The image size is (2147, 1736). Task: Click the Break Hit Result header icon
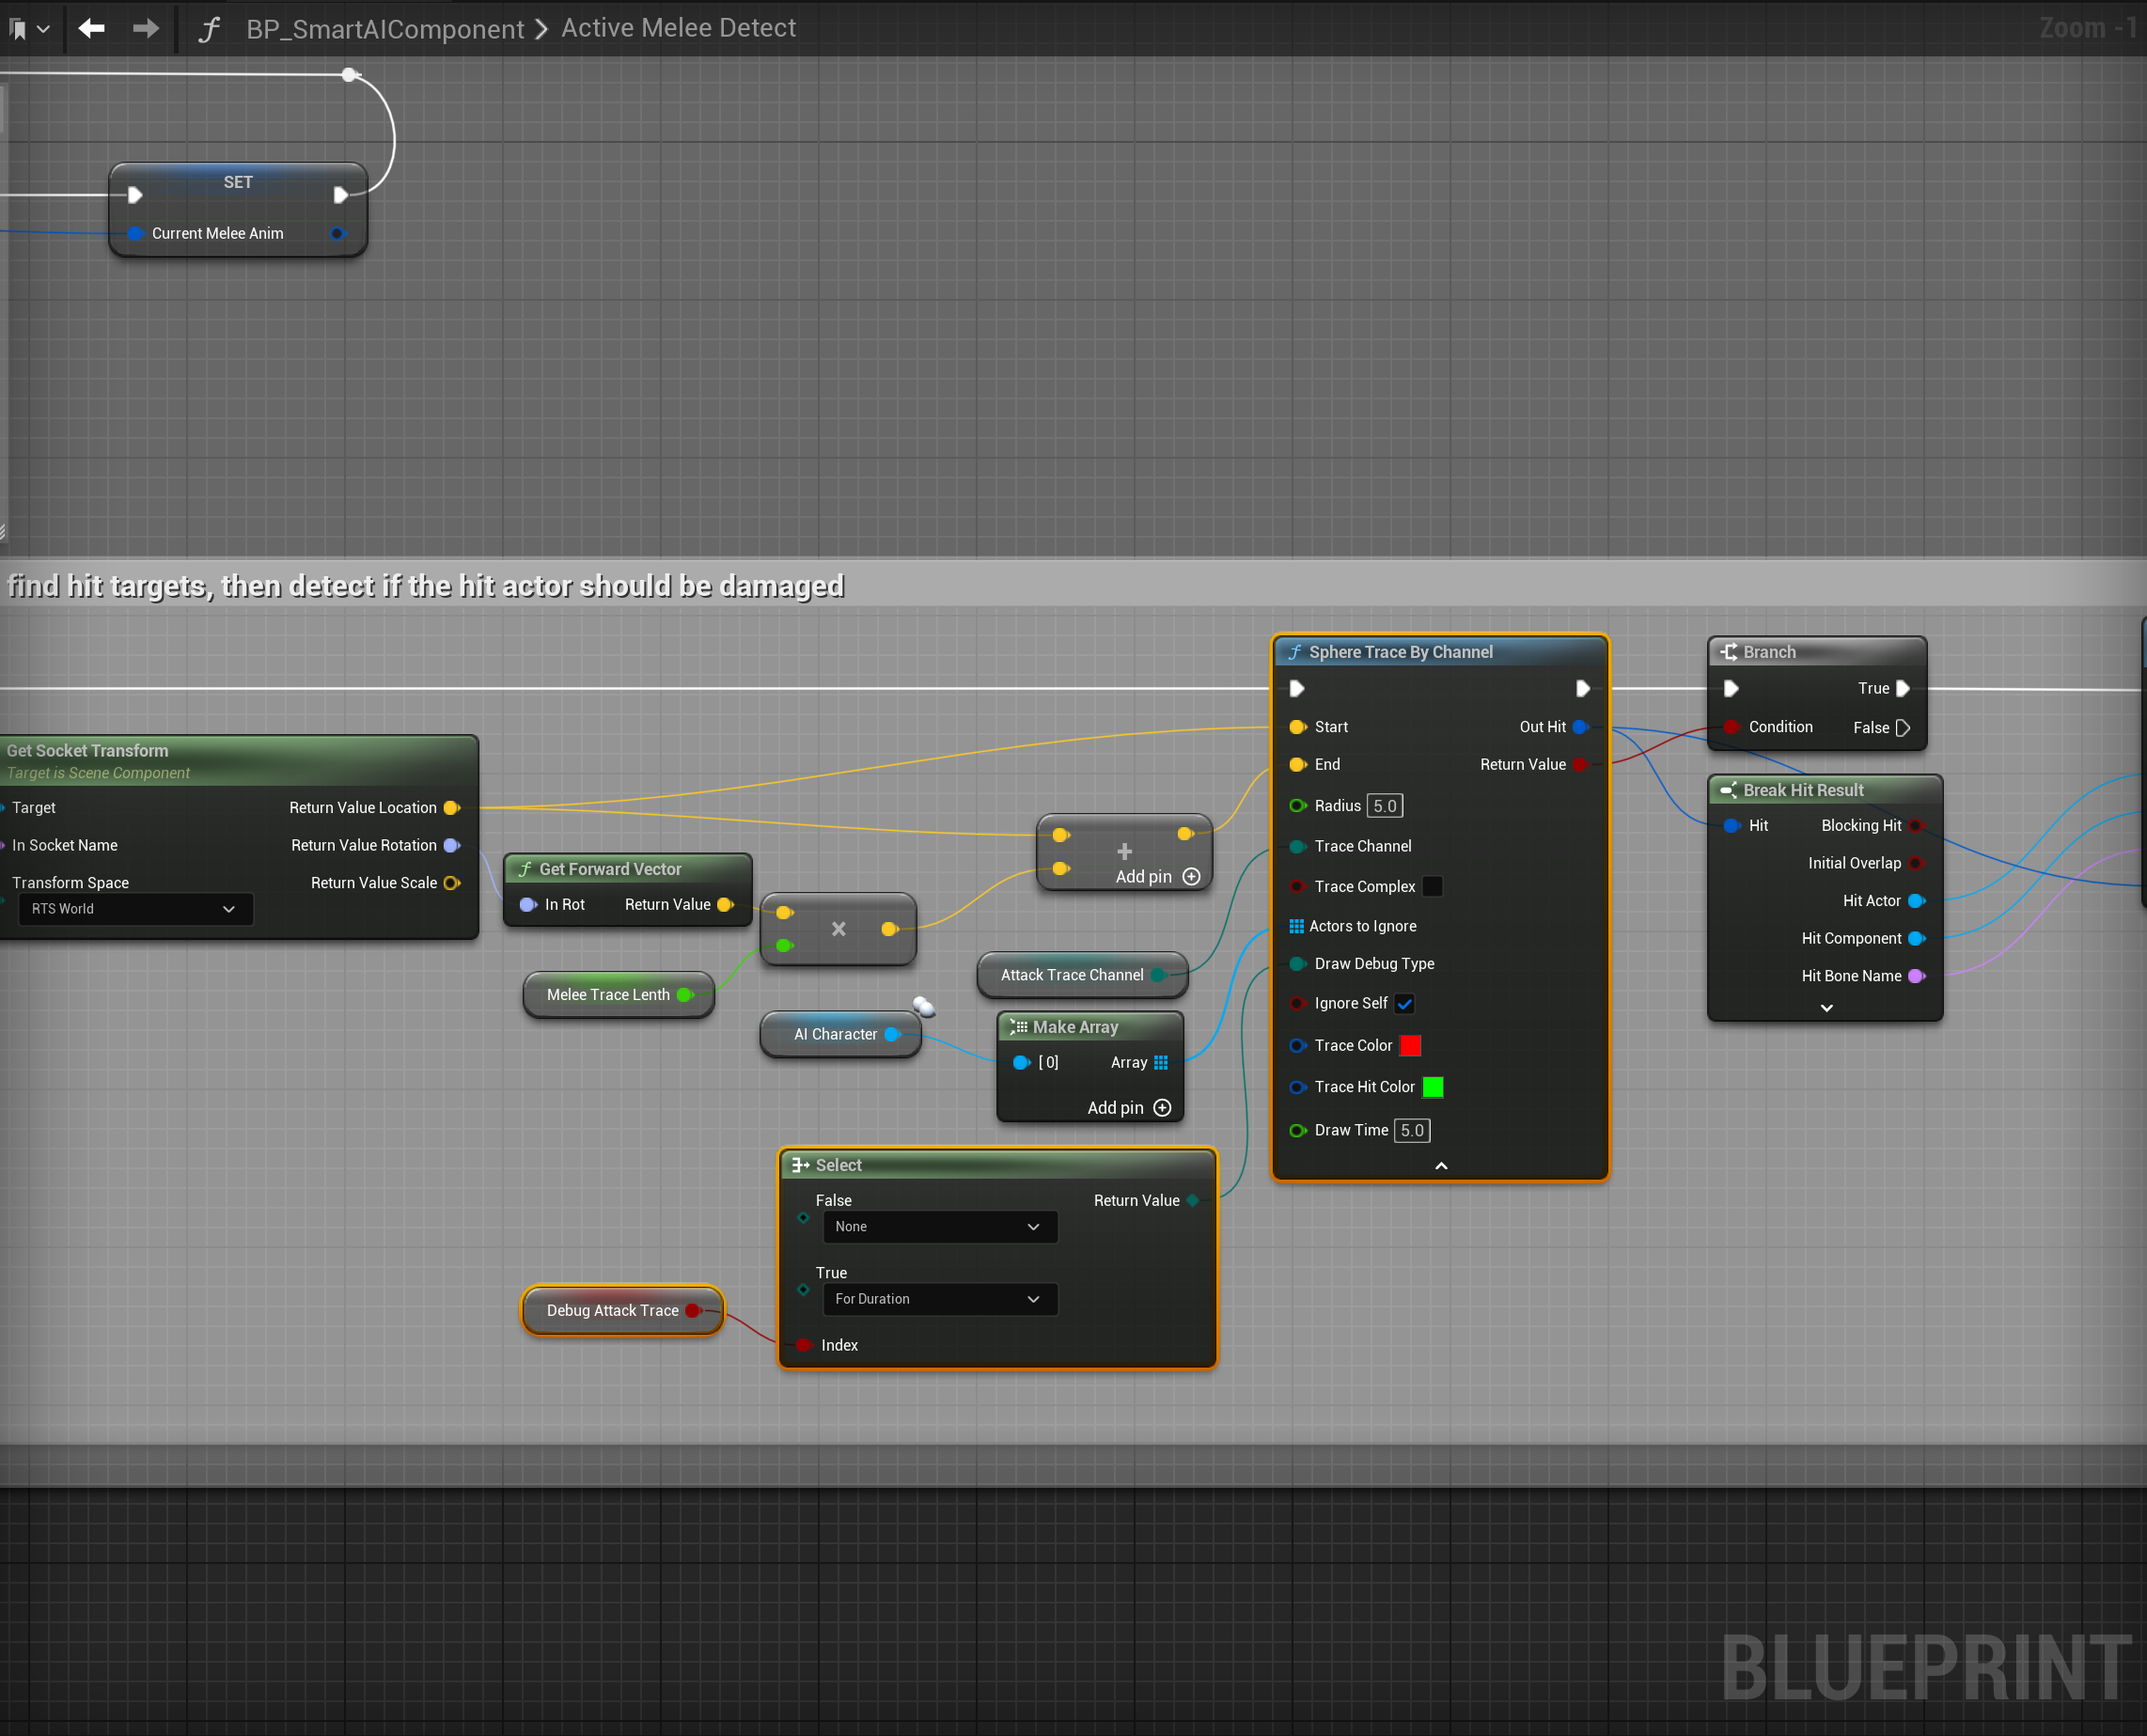click(x=1728, y=790)
